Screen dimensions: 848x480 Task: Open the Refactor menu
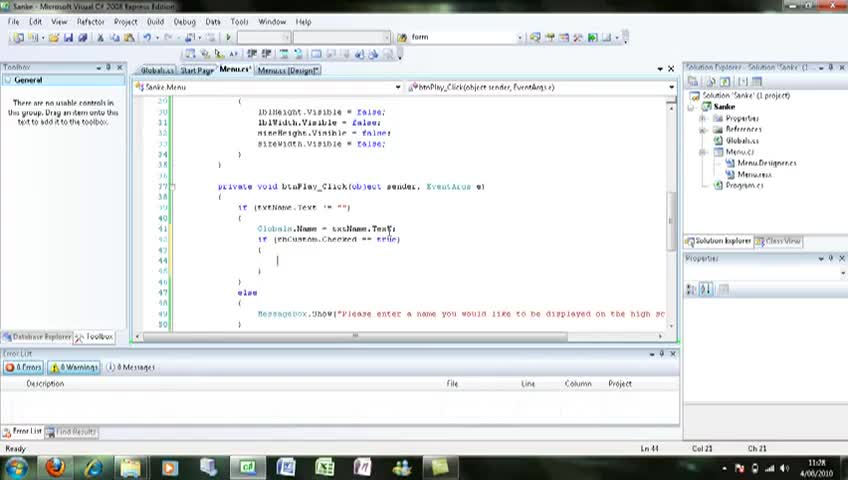[x=90, y=22]
